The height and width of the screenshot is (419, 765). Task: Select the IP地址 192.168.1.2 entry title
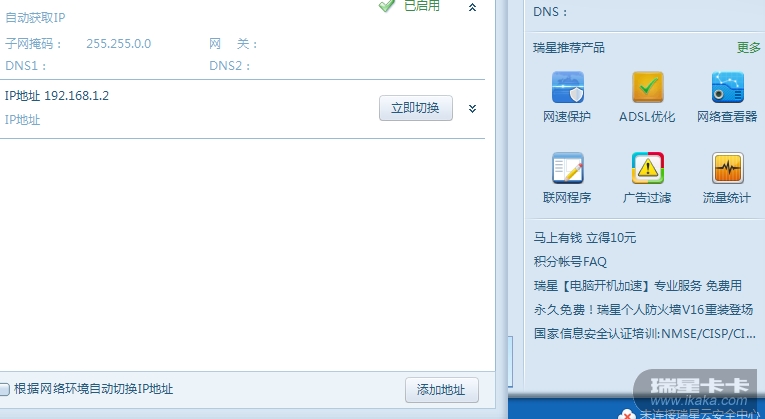(57, 96)
